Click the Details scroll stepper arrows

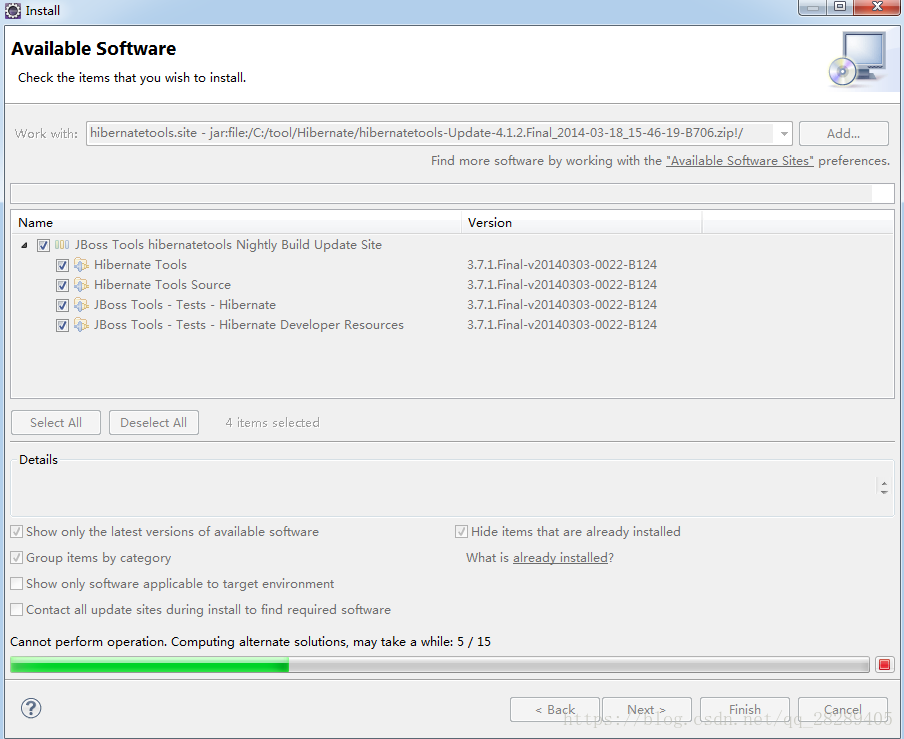(884, 487)
